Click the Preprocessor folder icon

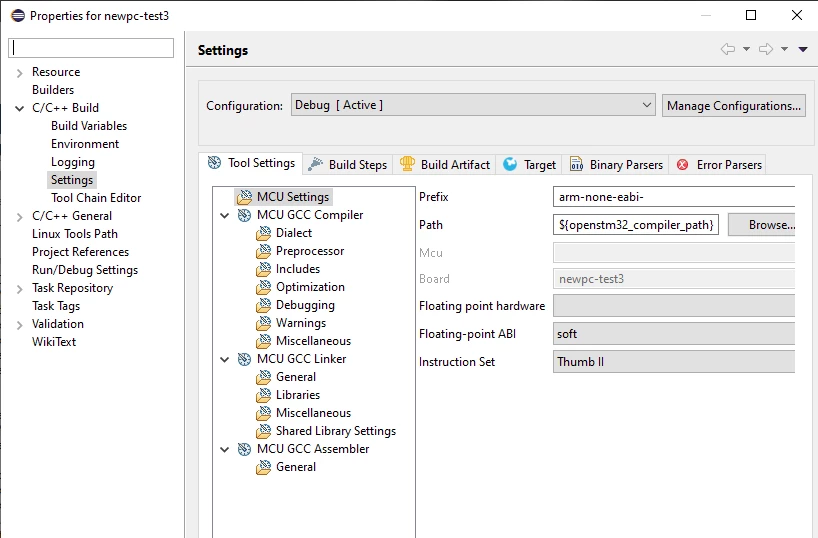point(263,252)
